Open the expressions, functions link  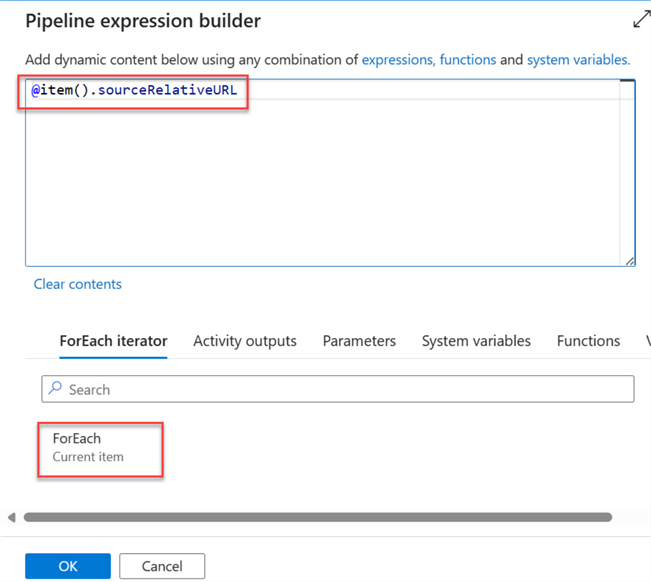(x=429, y=60)
